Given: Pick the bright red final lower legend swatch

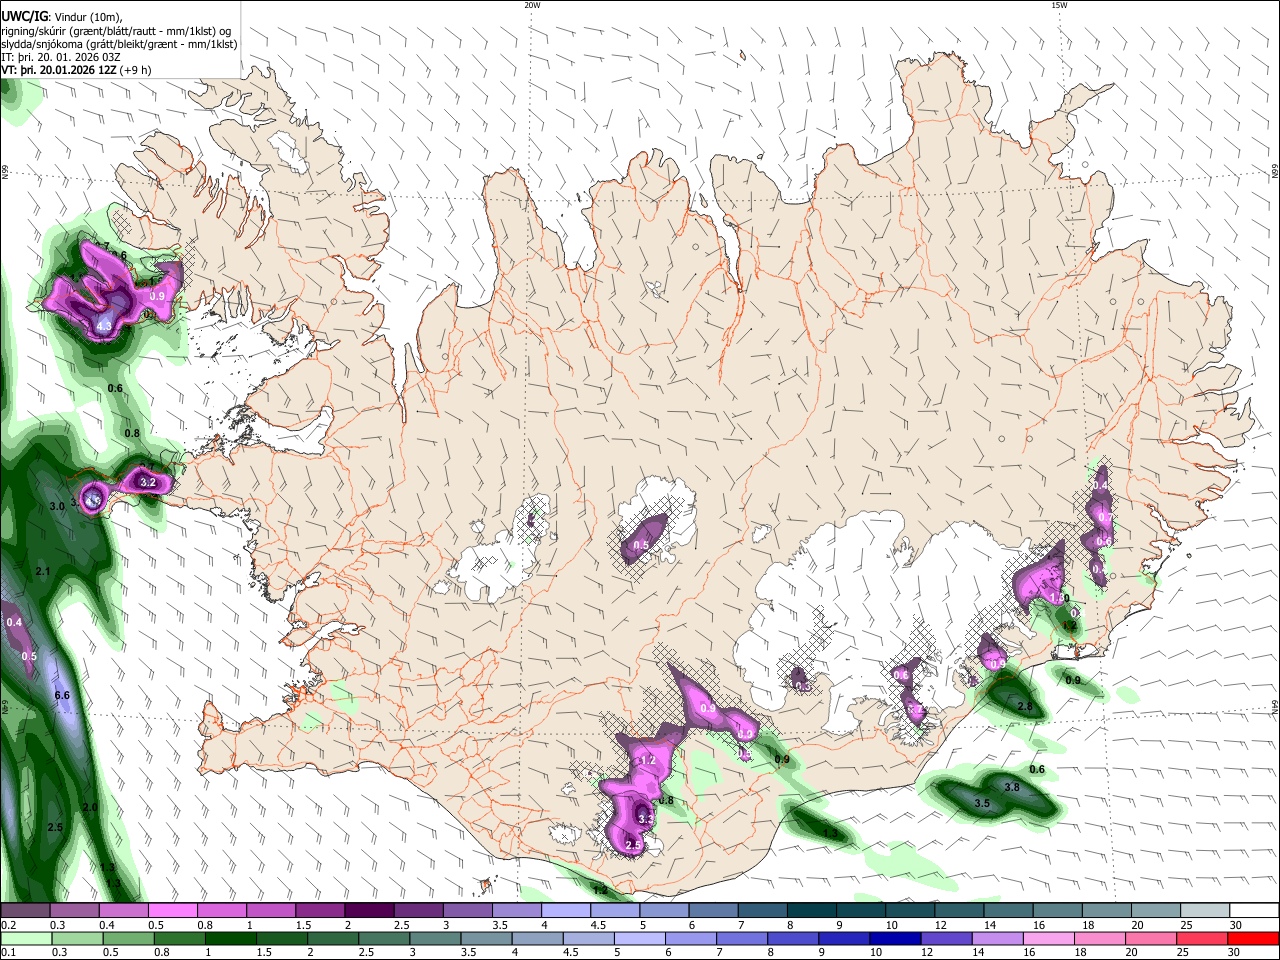Looking at the screenshot, I should (x=1254, y=938).
